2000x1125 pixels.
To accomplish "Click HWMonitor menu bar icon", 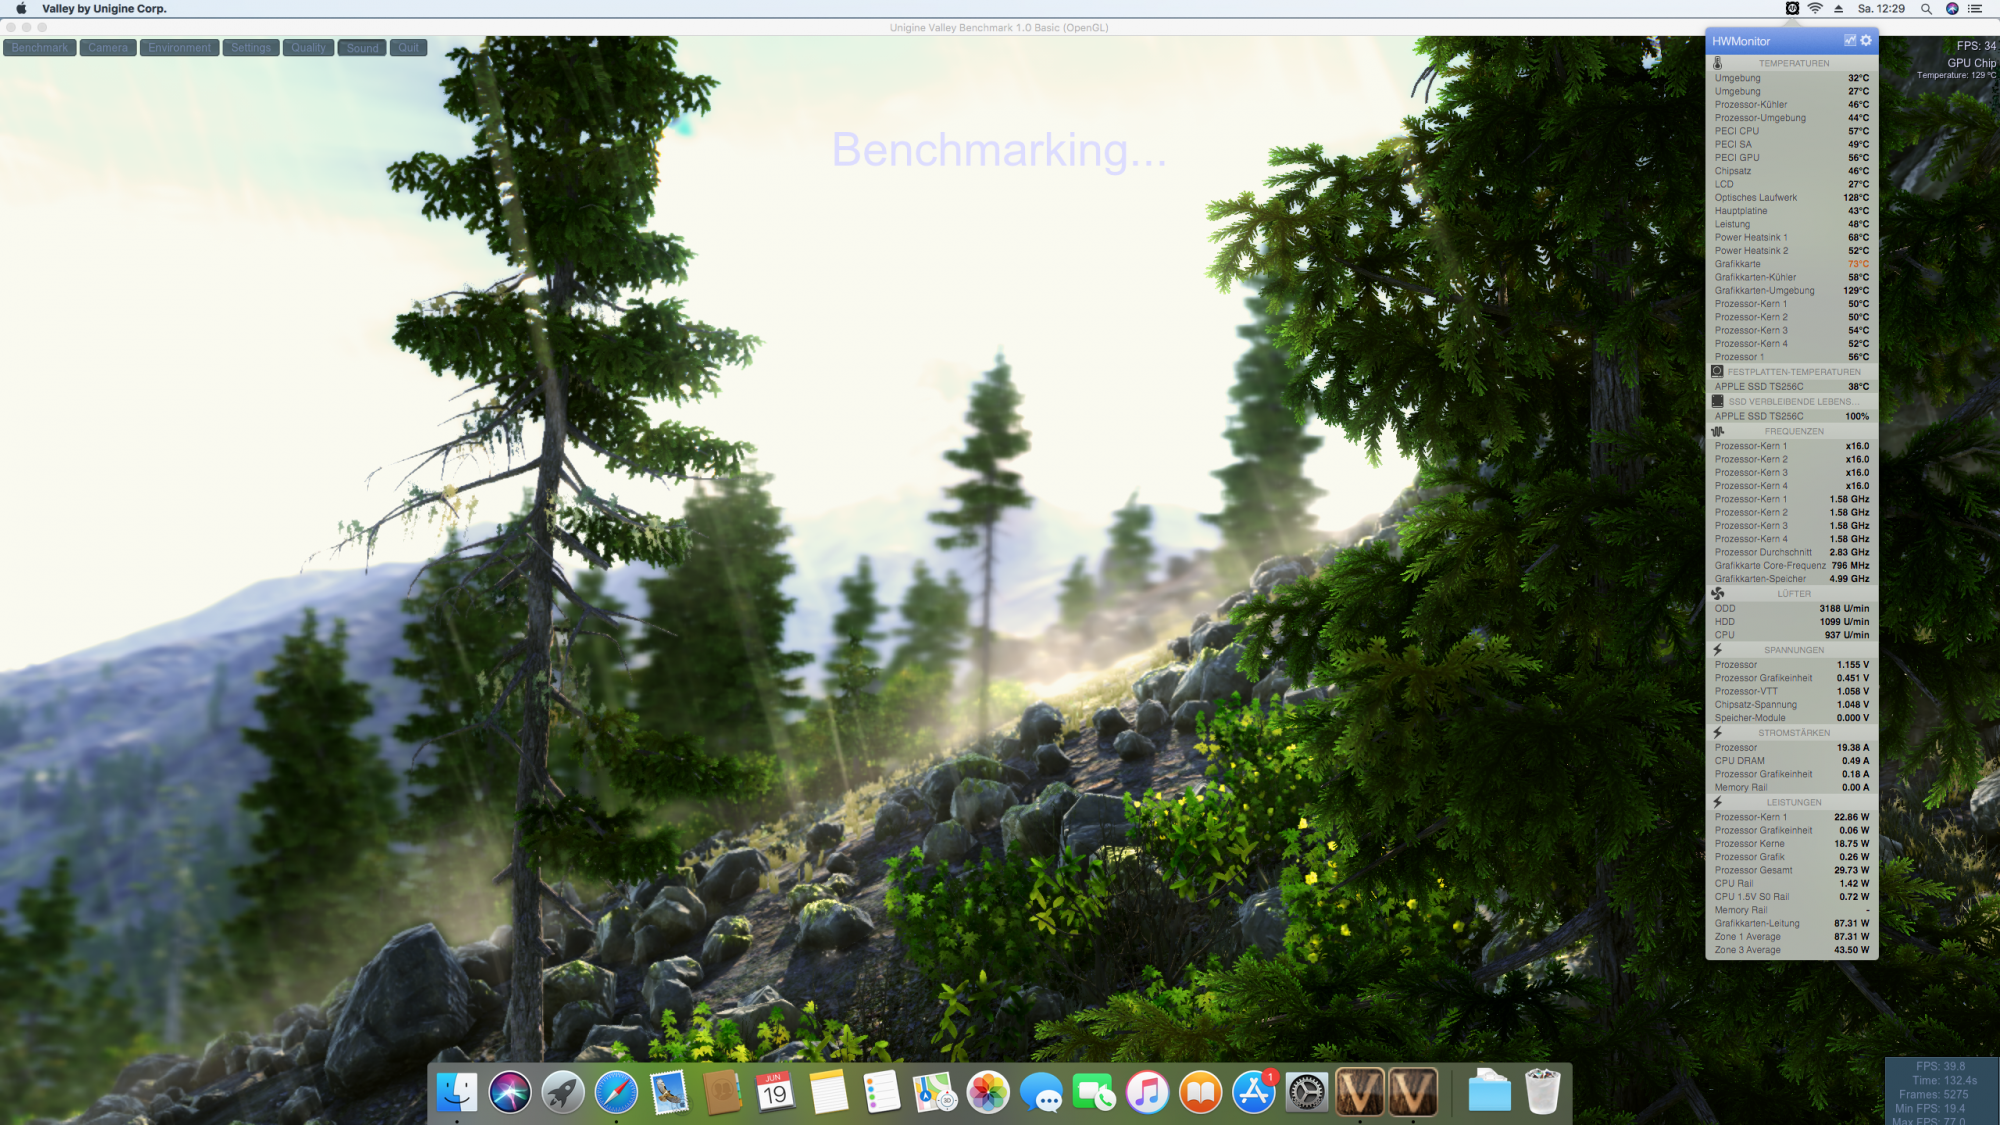I will (x=1792, y=8).
